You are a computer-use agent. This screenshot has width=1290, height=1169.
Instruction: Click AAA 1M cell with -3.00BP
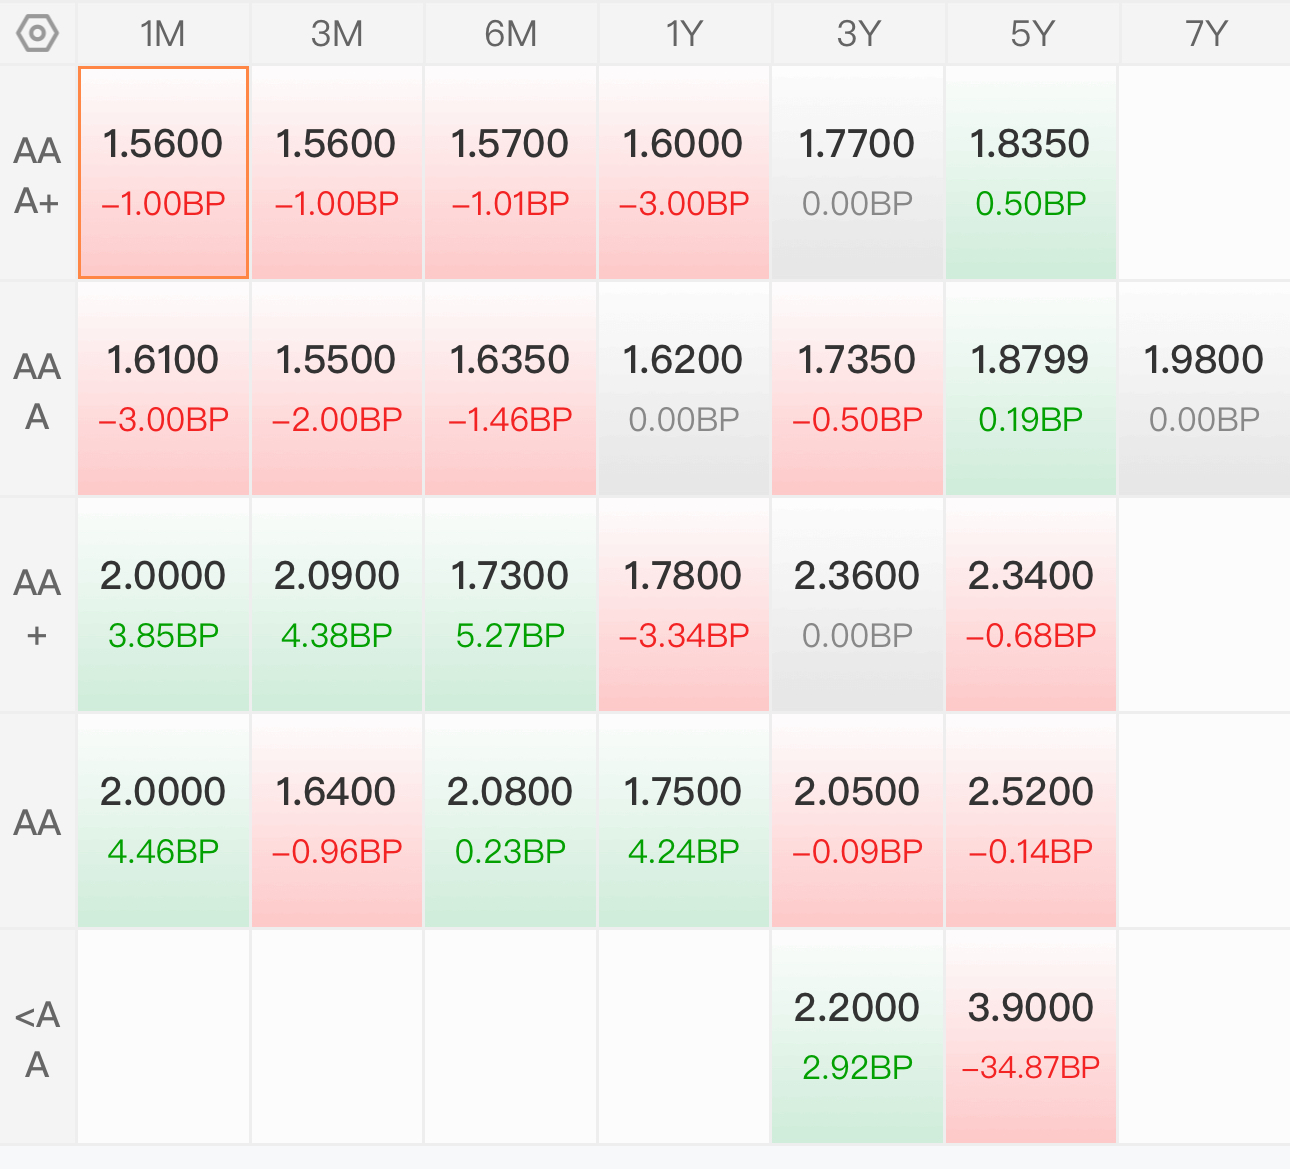(x=163, y=389)
